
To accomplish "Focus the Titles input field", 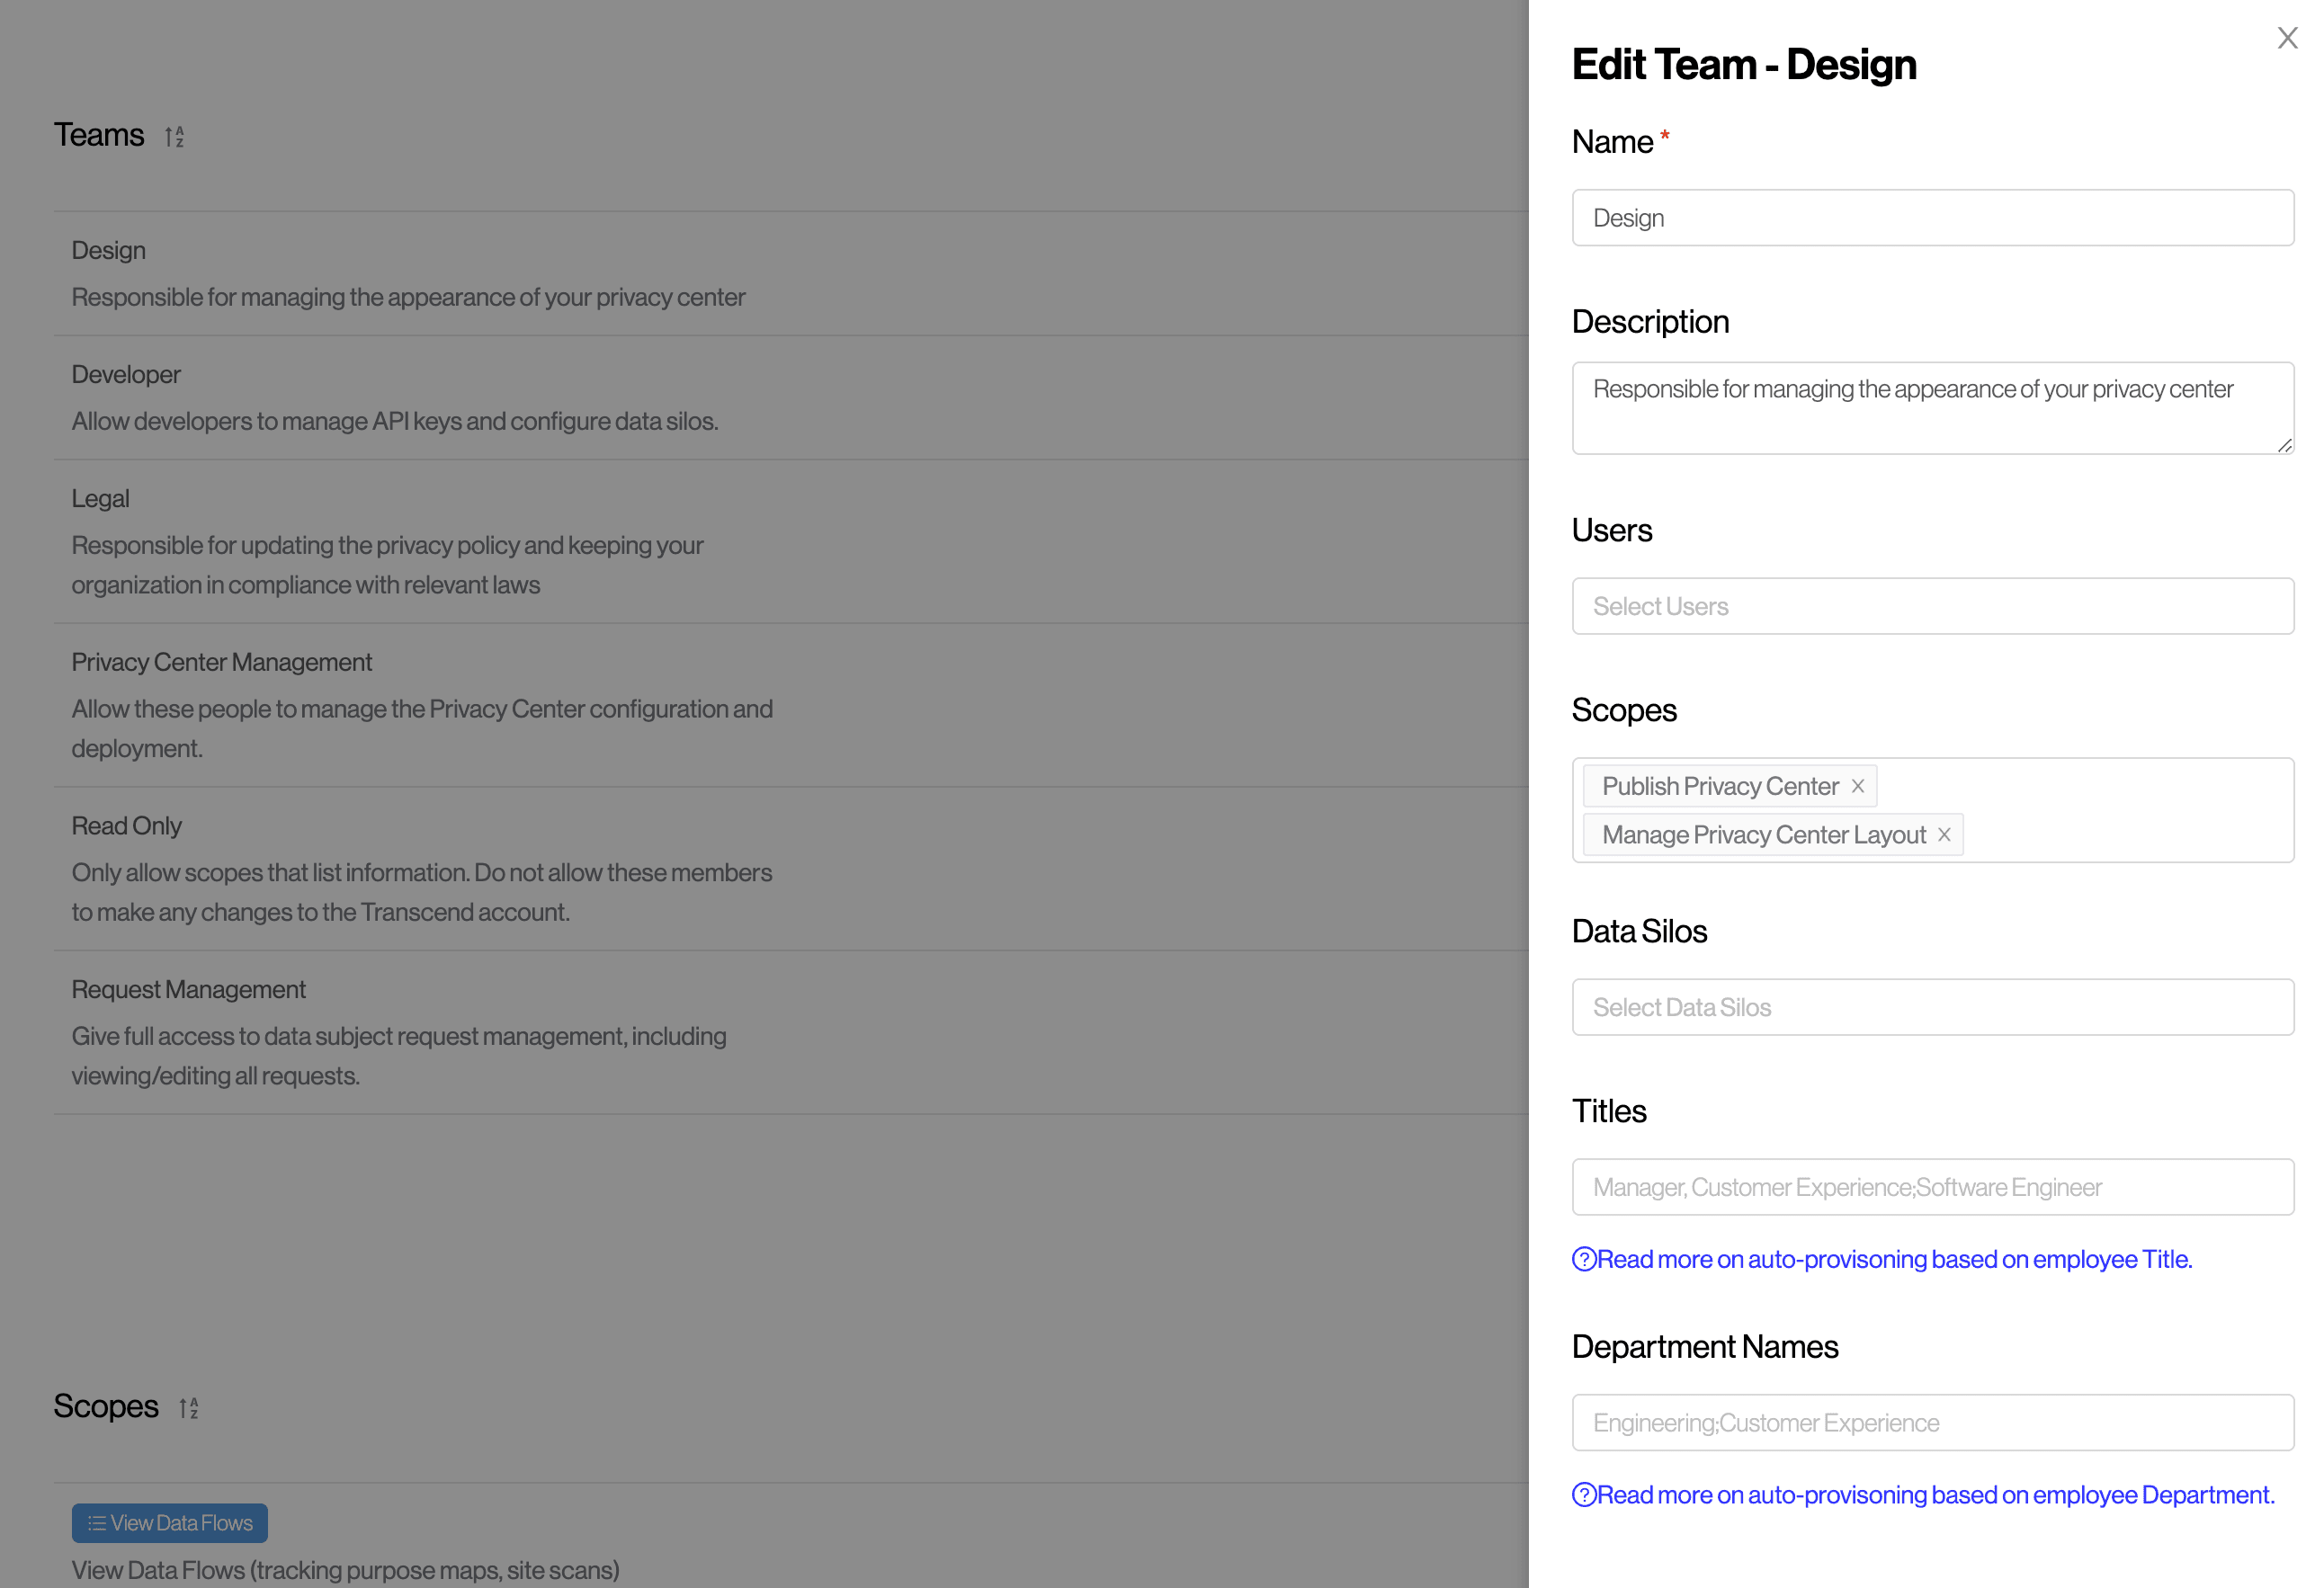I will click(x=1932, y=1187).
